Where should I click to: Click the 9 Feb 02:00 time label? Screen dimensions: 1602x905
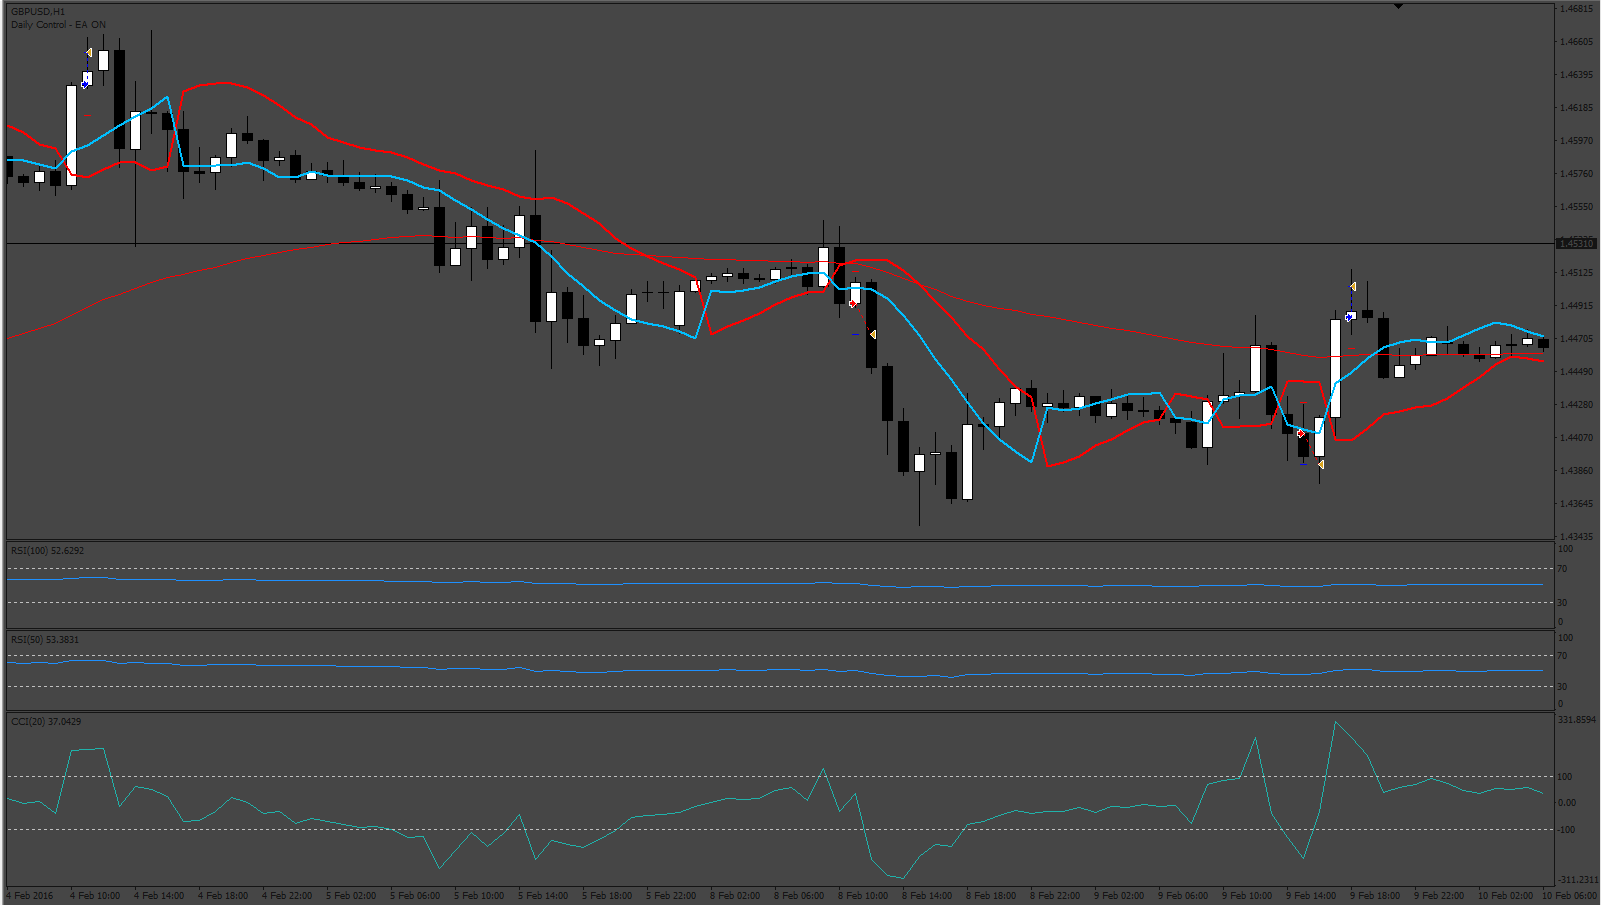(x=1119, y=896)
